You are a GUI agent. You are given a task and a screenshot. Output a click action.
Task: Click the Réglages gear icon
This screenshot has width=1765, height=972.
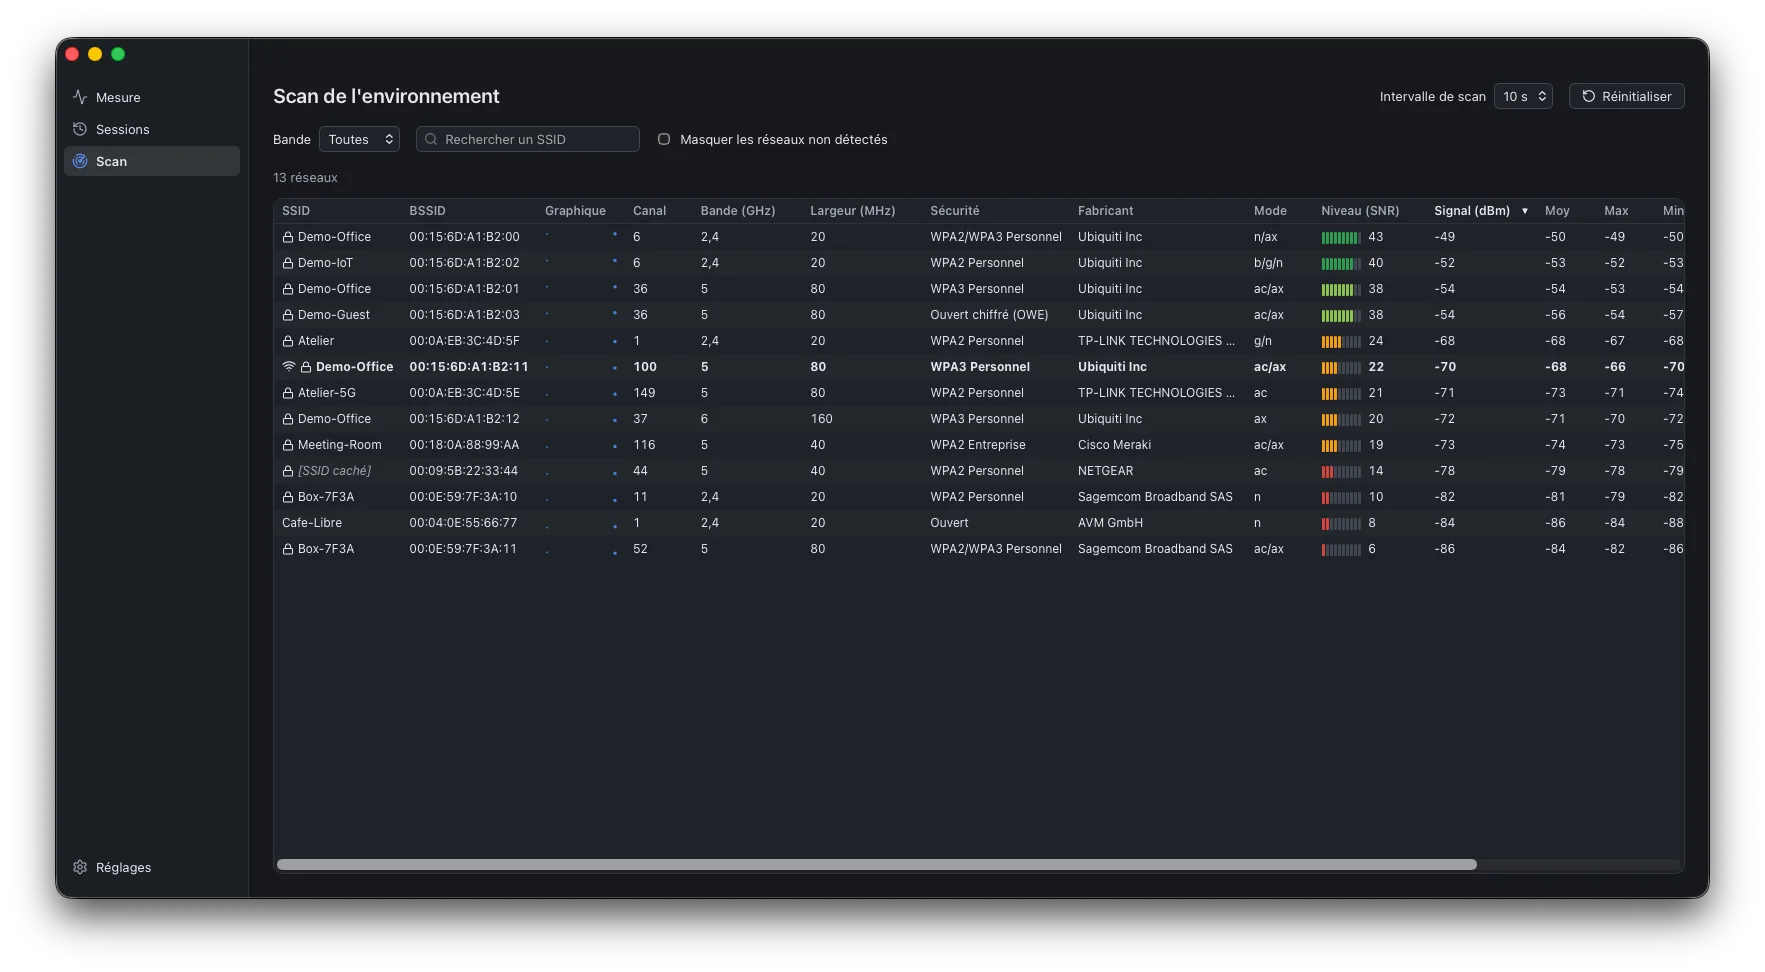(80, 867)
